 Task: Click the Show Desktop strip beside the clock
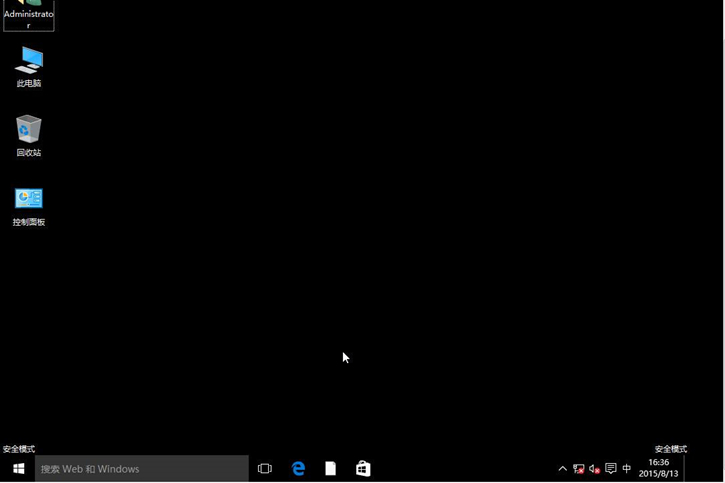pos(720,468)
